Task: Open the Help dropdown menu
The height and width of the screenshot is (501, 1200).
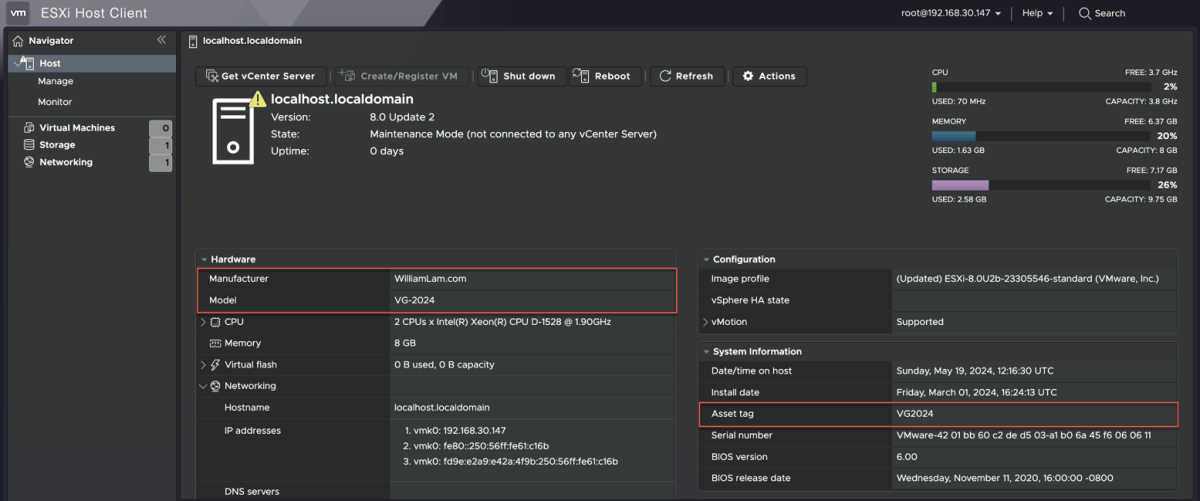Action: click(1037, 13)
